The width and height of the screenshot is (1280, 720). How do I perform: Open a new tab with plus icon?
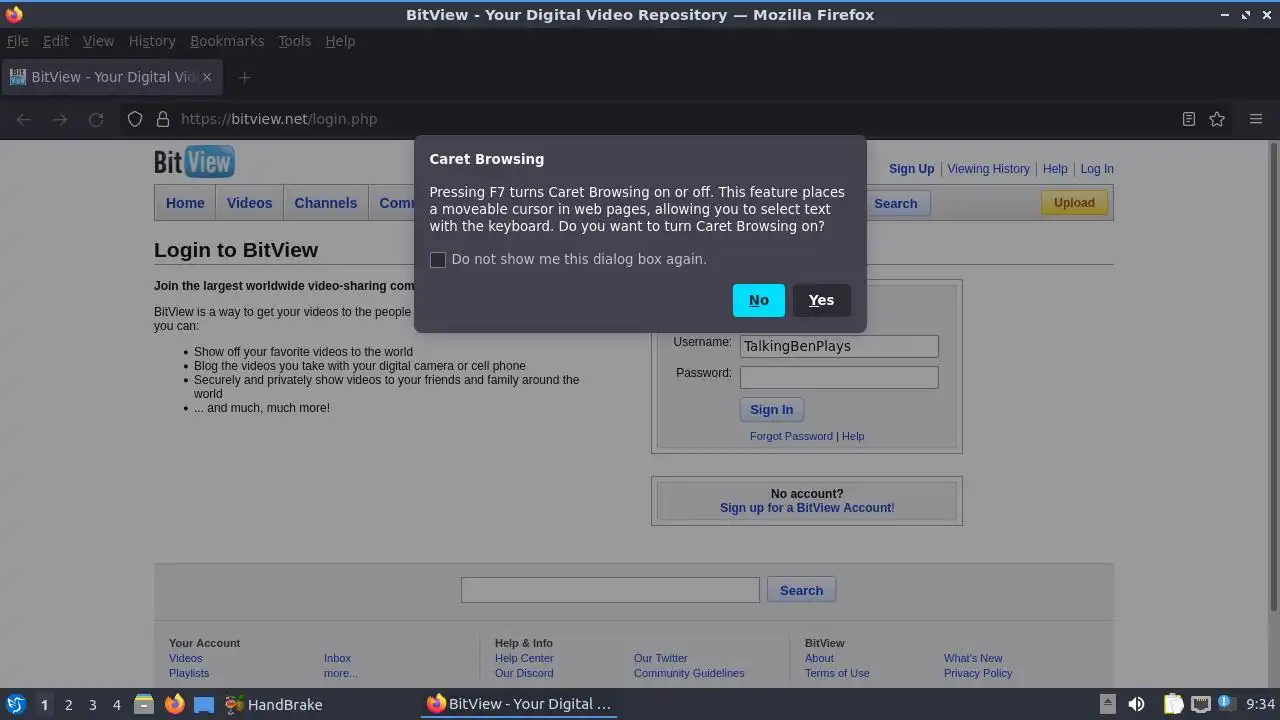244,77
